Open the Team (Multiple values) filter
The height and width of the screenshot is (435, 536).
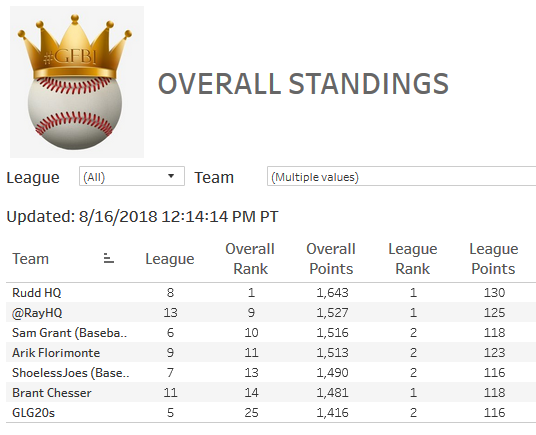(401, 176)
